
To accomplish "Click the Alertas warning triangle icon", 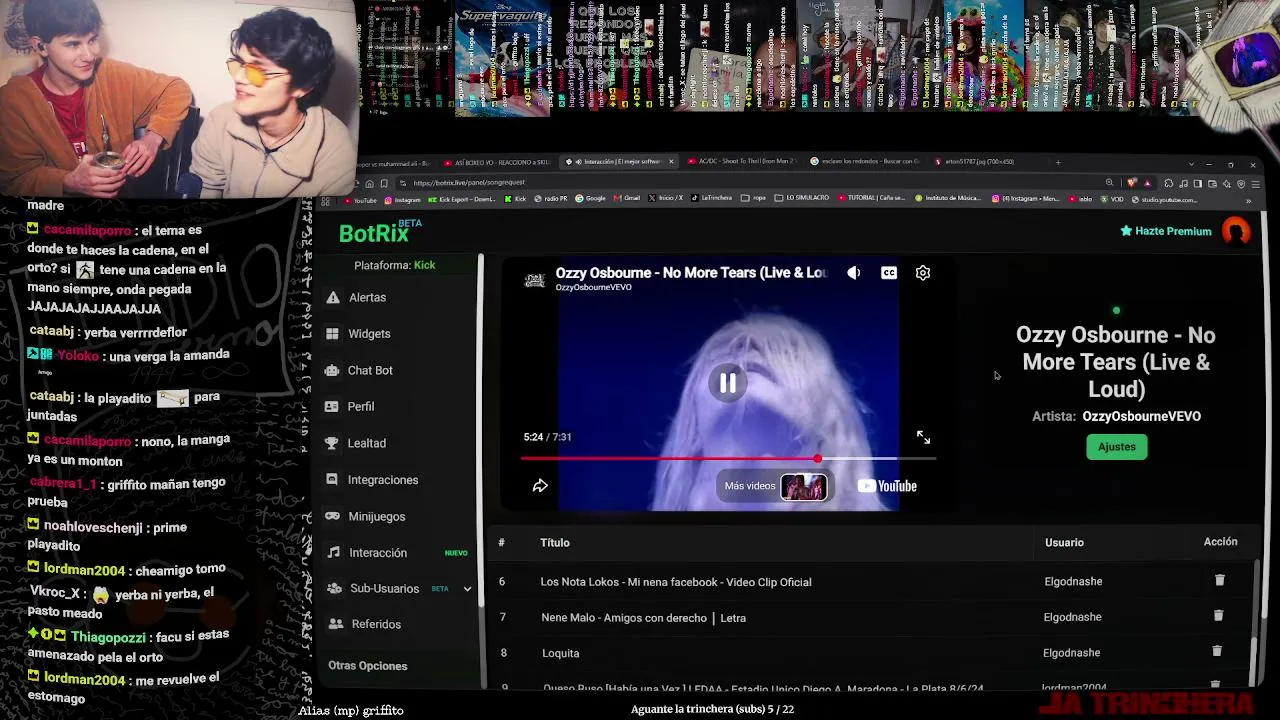I will click(x=333, y=297).
